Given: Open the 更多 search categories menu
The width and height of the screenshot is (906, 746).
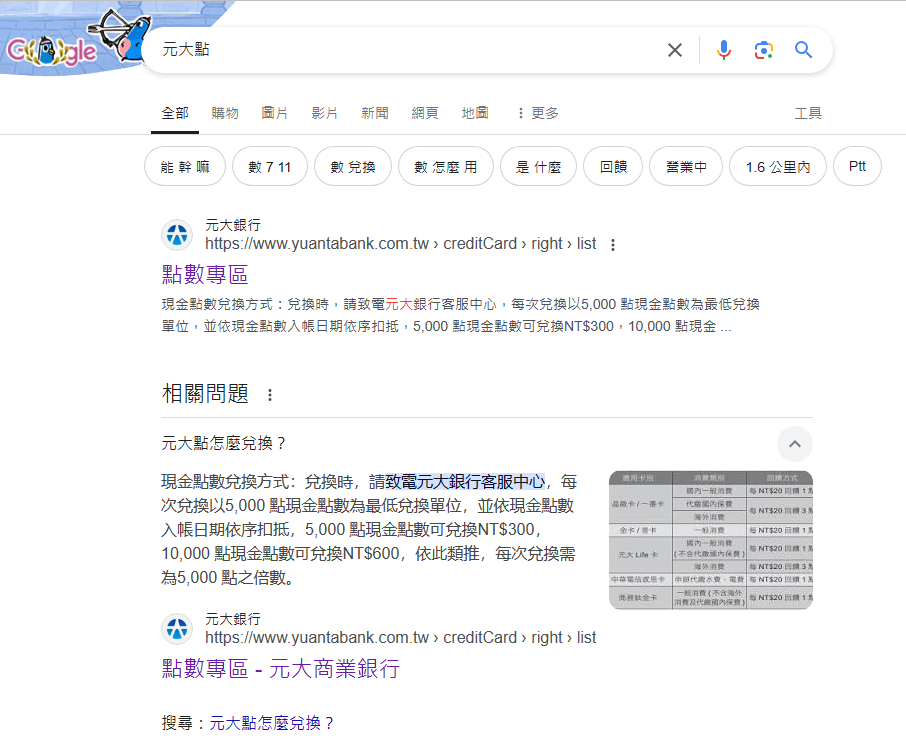Looking at the screenshot, I should coord(537,113).
